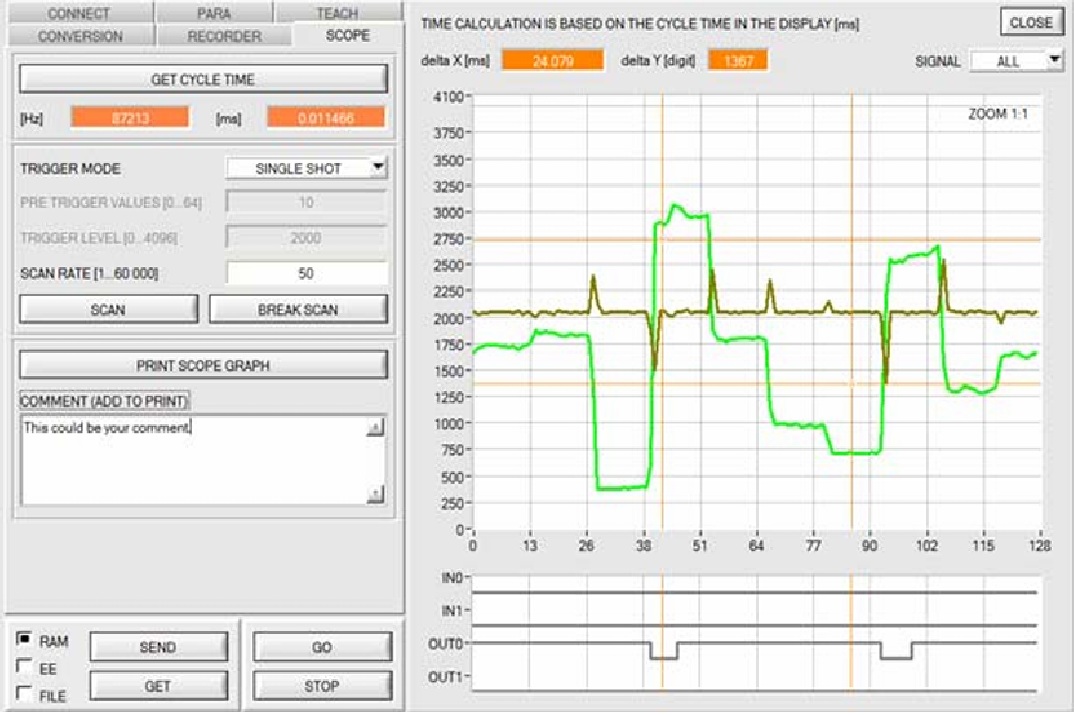The width and height of the screenshot is (1074, 715).
Task: Click the delta X value 24.079
Action: tap(553, 60)
